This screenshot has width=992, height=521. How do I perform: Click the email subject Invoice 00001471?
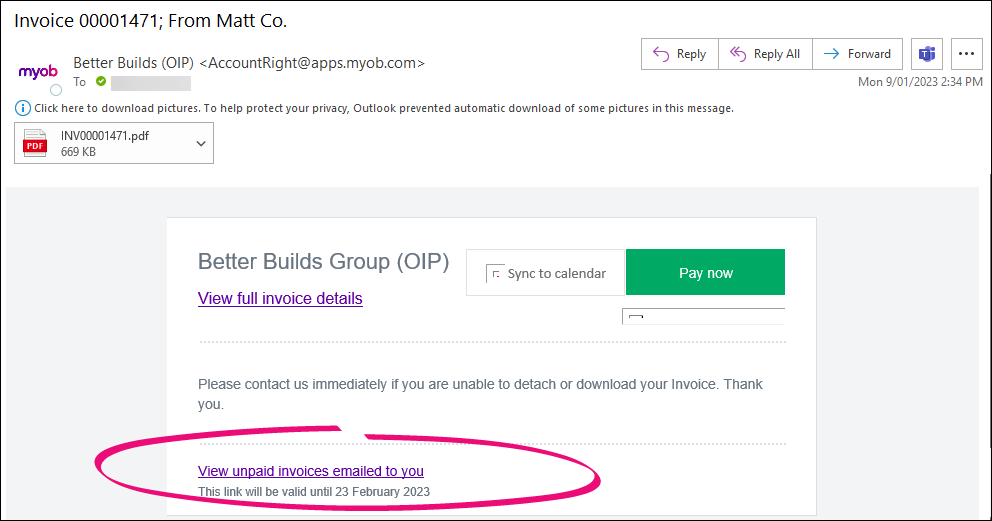point(151,21)
